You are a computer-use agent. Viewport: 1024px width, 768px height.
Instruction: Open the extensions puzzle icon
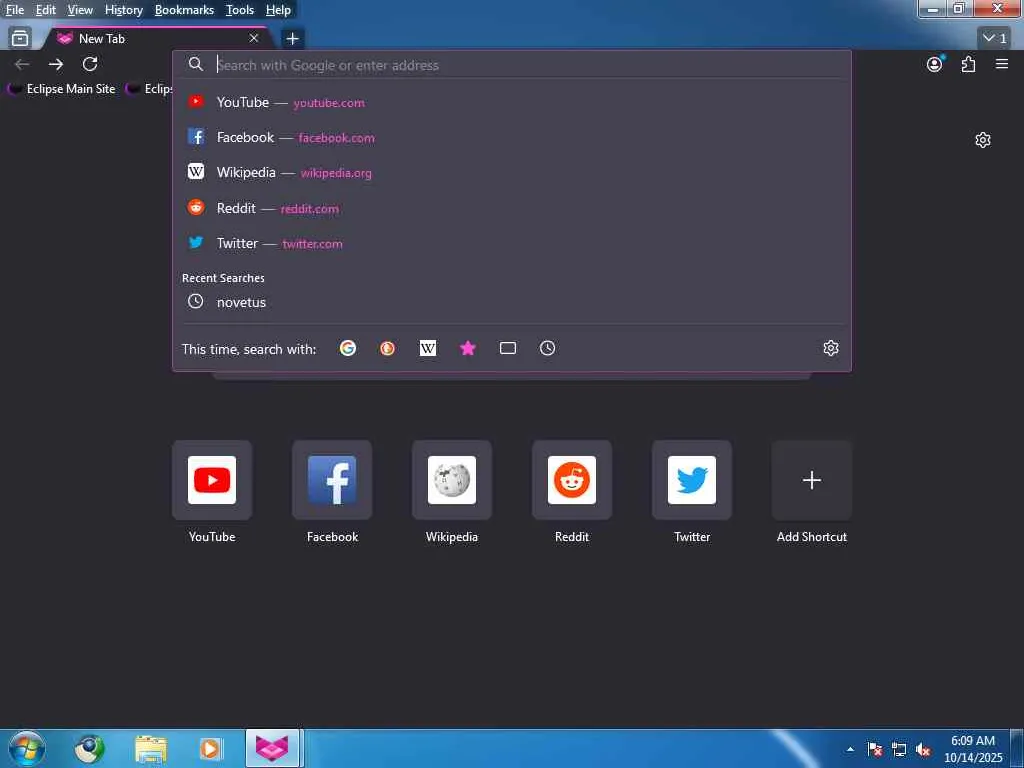coord(968,64)
